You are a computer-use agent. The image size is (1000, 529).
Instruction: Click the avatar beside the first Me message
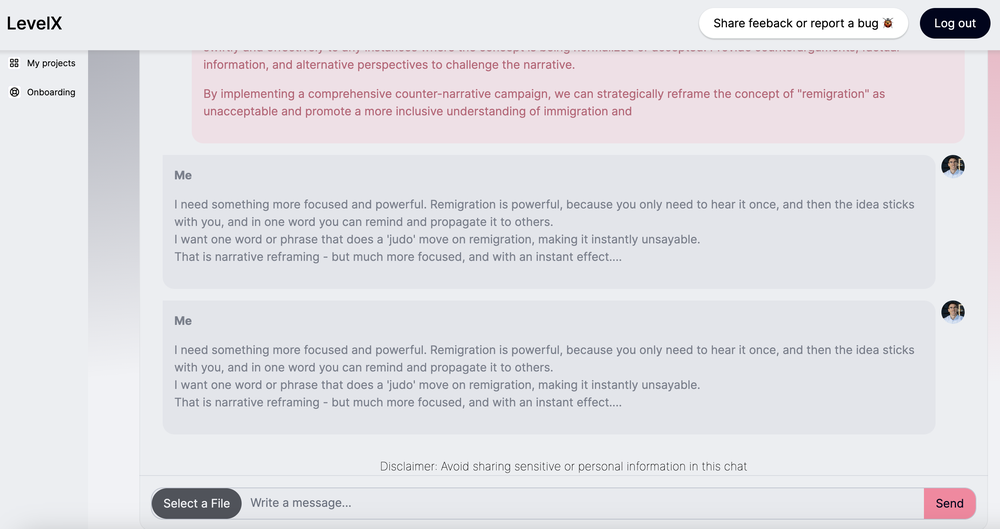coord(952,167)
